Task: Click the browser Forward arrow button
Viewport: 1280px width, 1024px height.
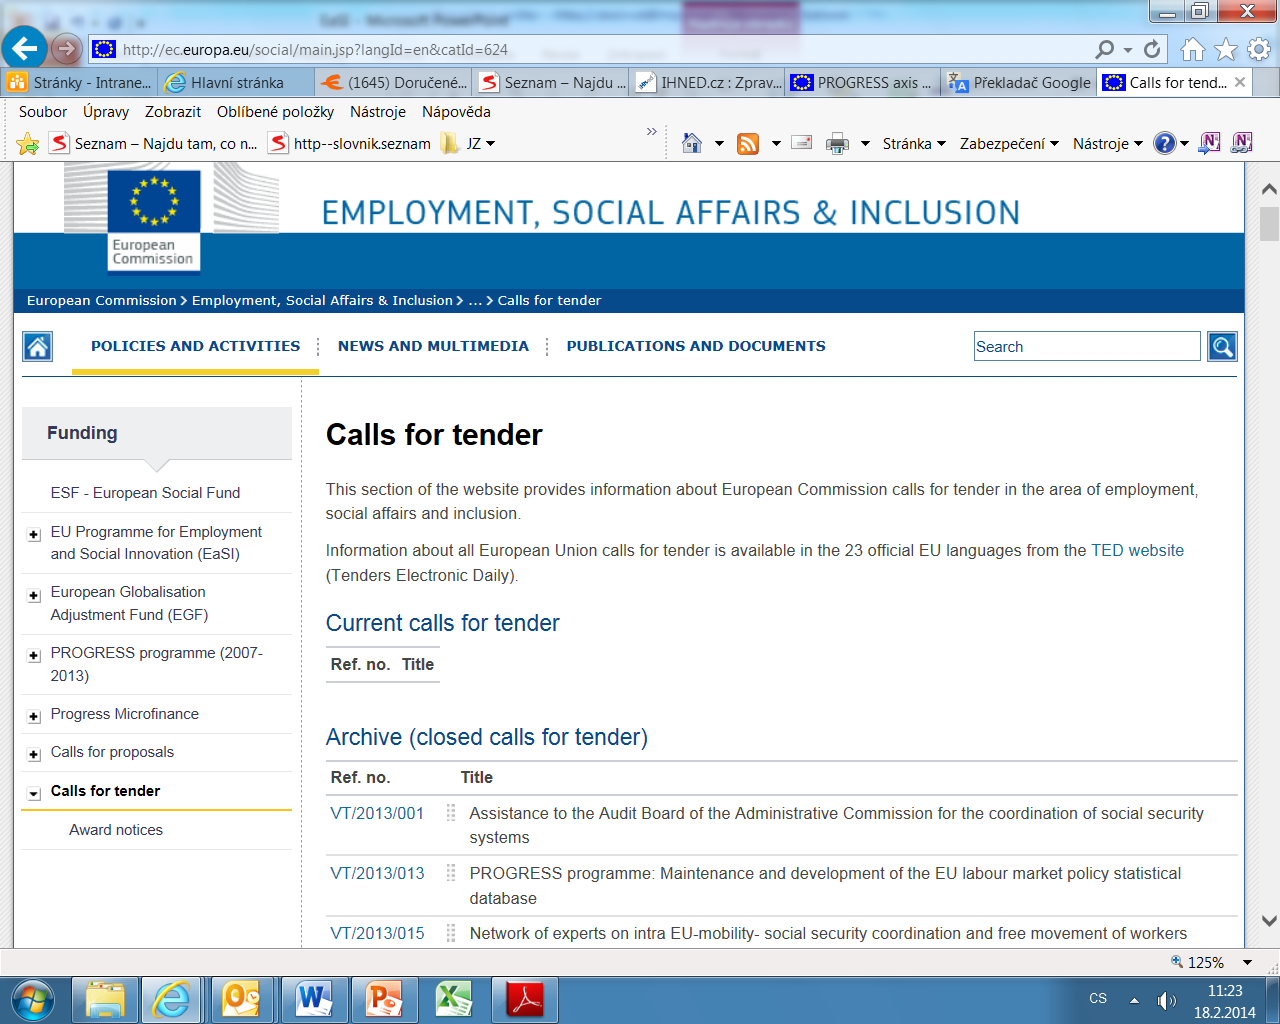Action: coord(66,48)
